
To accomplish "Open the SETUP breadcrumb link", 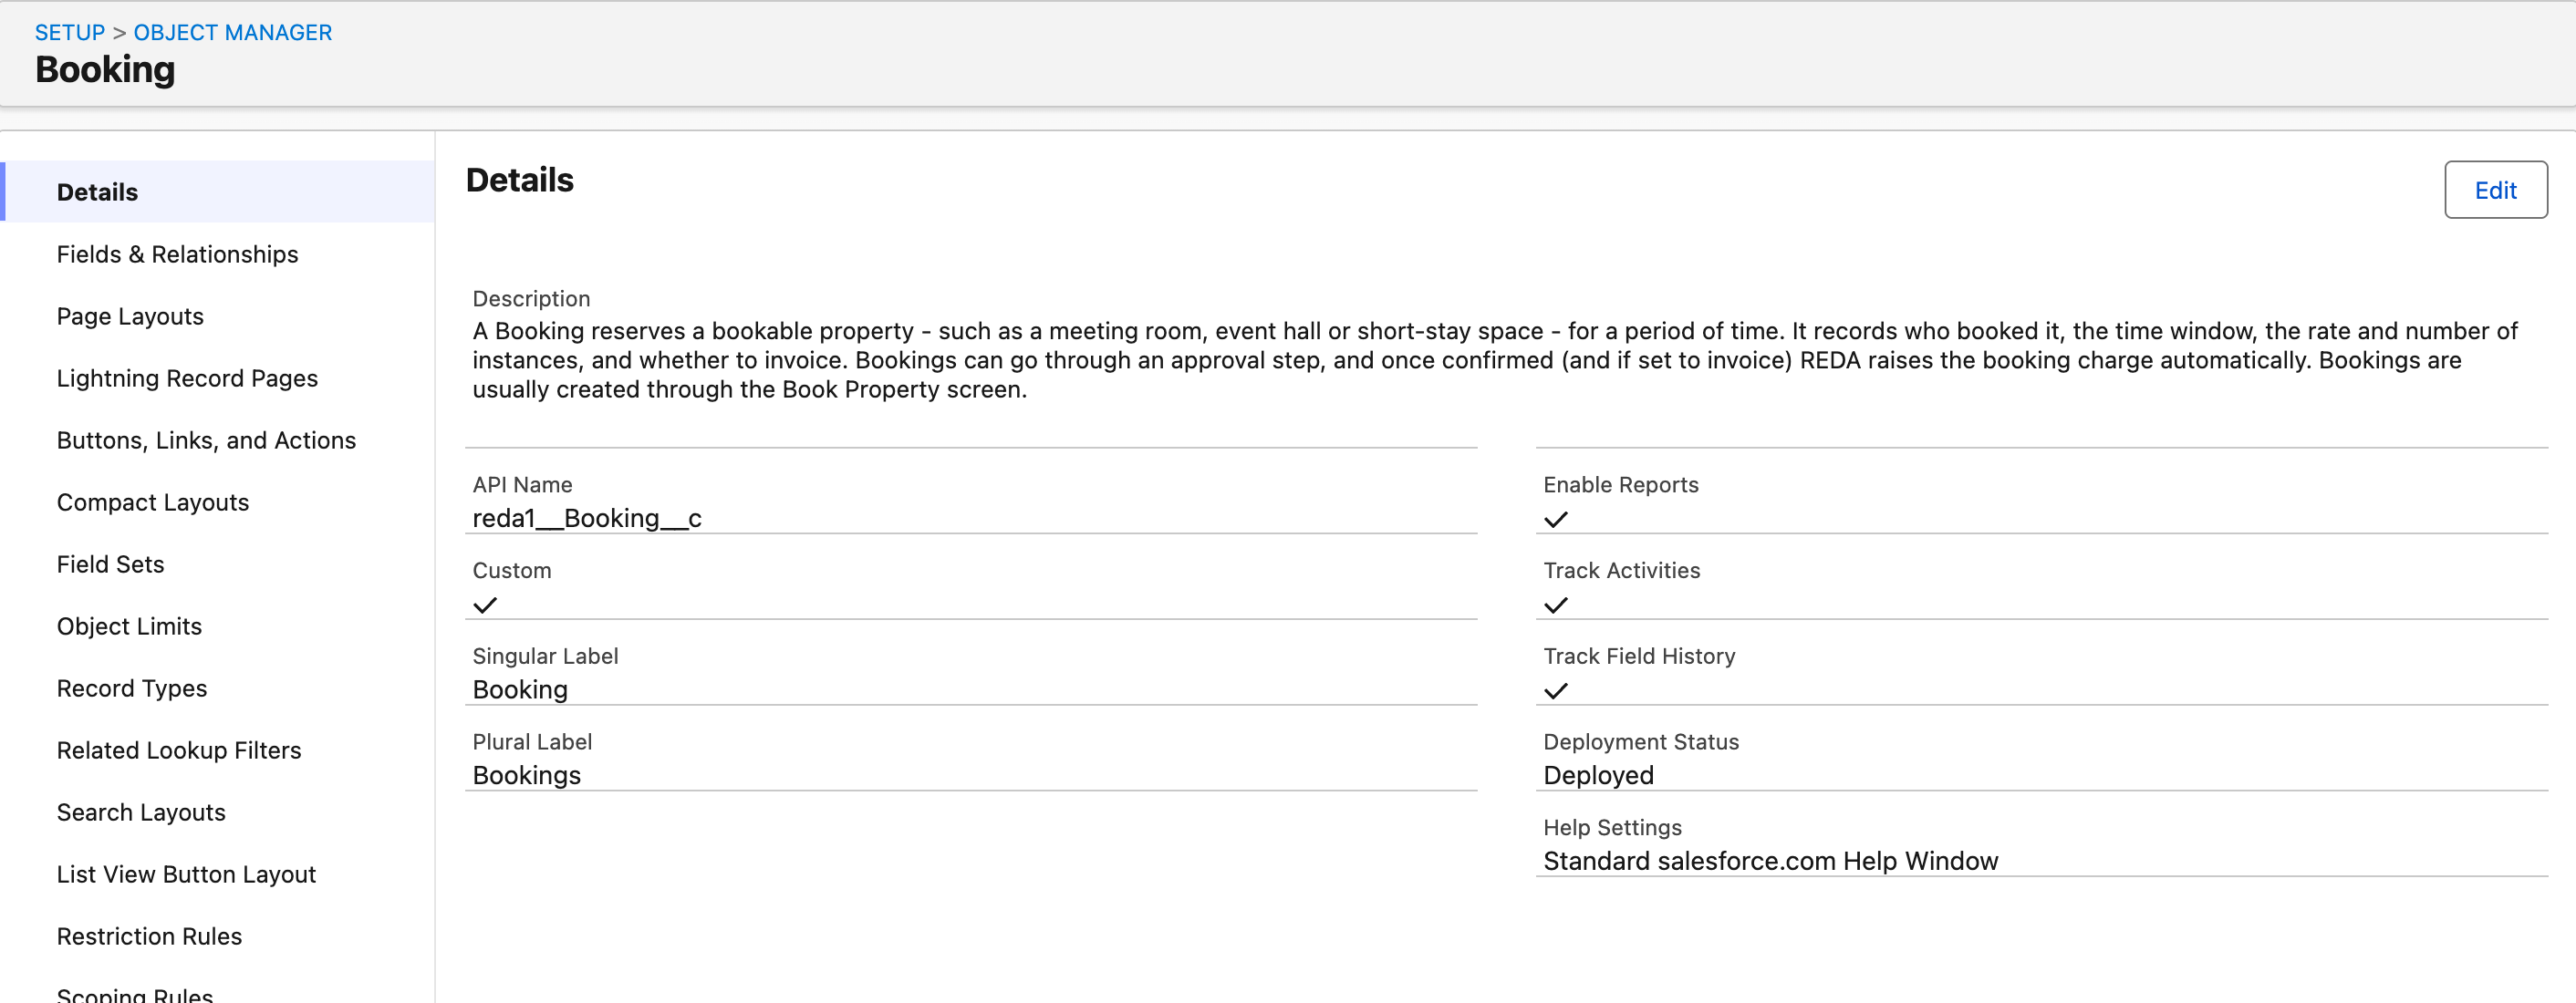I will pos(70,32).
